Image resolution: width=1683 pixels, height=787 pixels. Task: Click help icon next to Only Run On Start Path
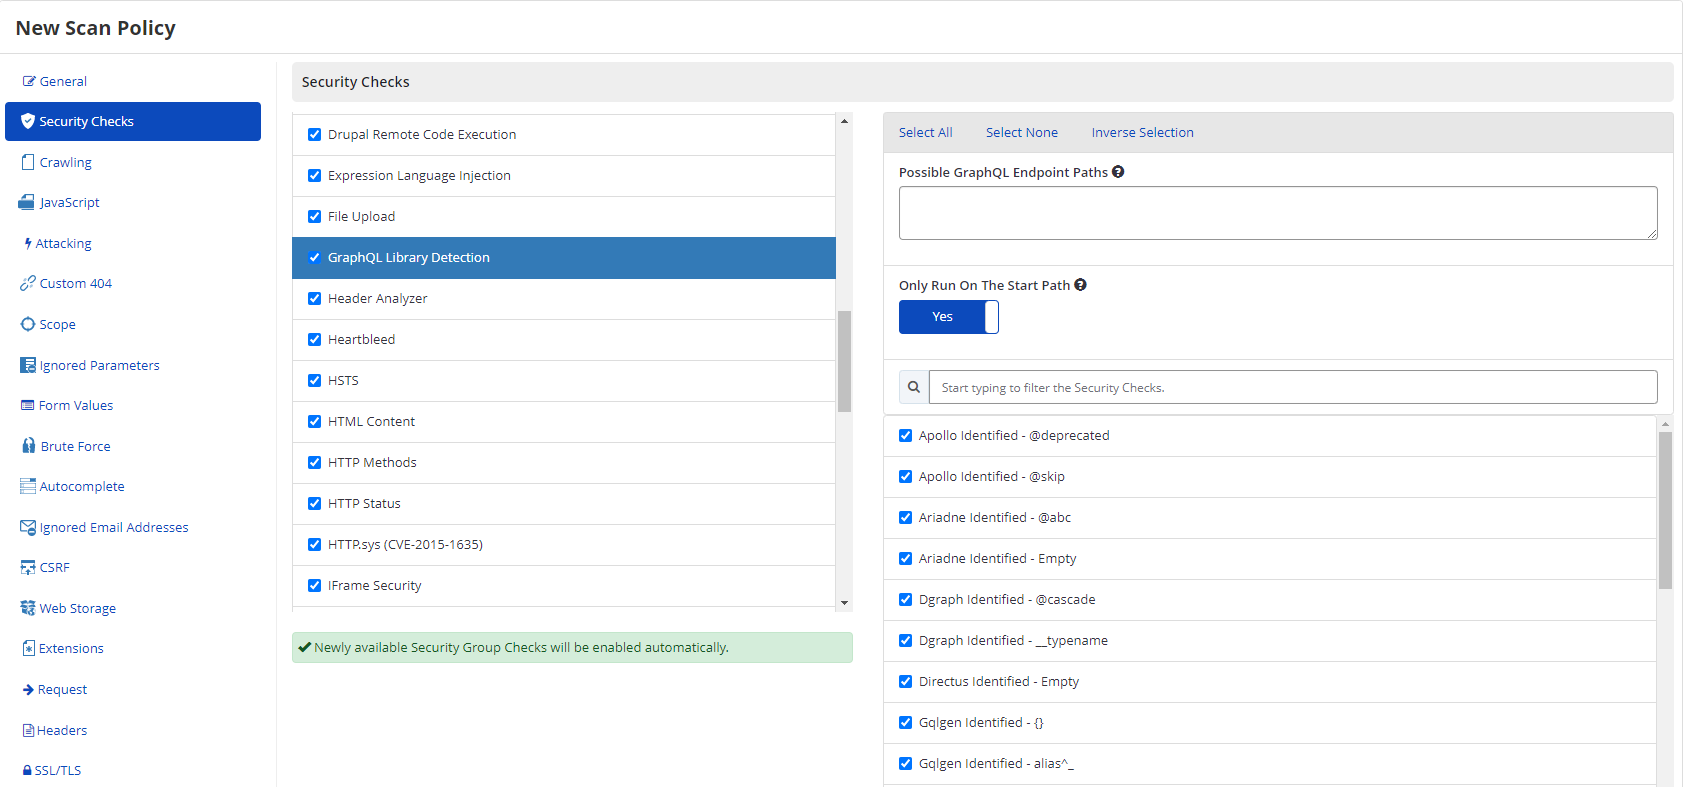tap(1080, 285)
